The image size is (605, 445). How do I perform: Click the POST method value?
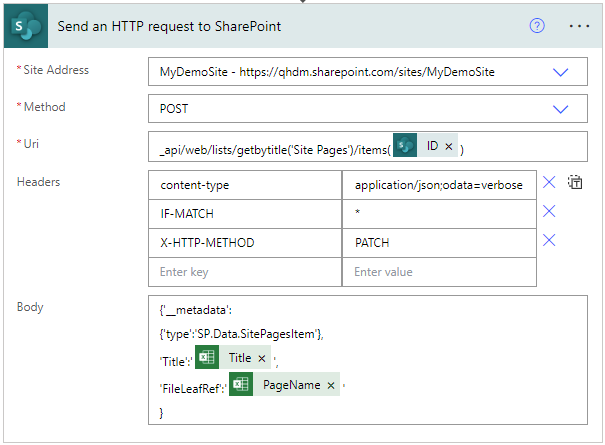[x=174, y=109]
